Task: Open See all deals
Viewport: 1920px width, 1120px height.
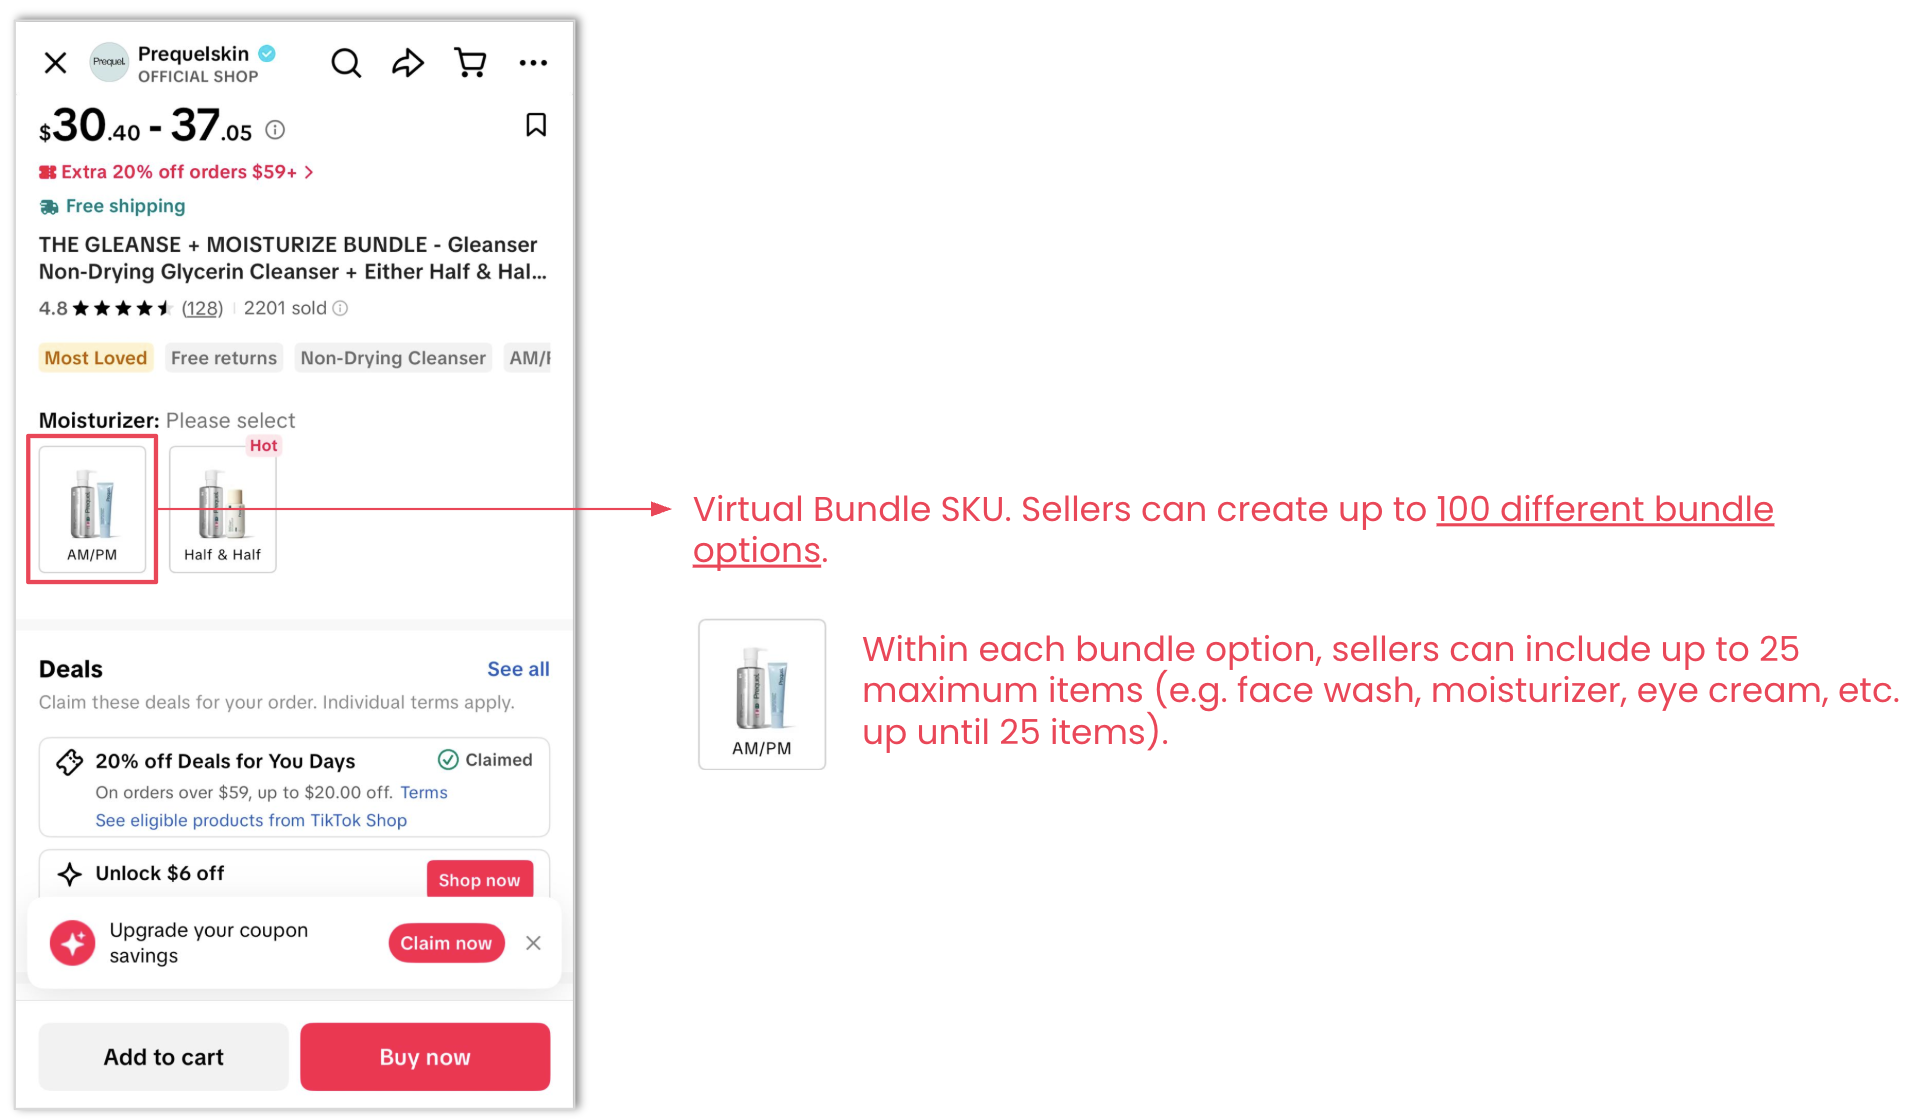Action: click(518, 669)
